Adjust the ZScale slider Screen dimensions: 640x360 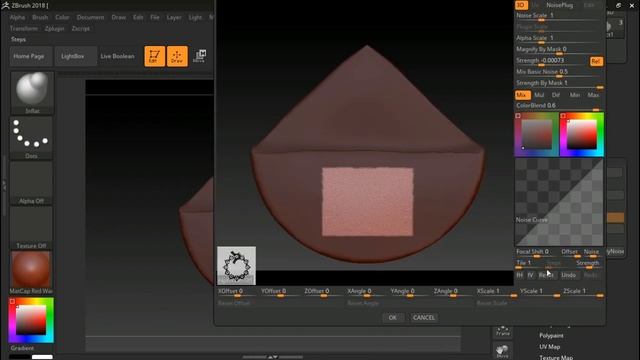[582, 293]
